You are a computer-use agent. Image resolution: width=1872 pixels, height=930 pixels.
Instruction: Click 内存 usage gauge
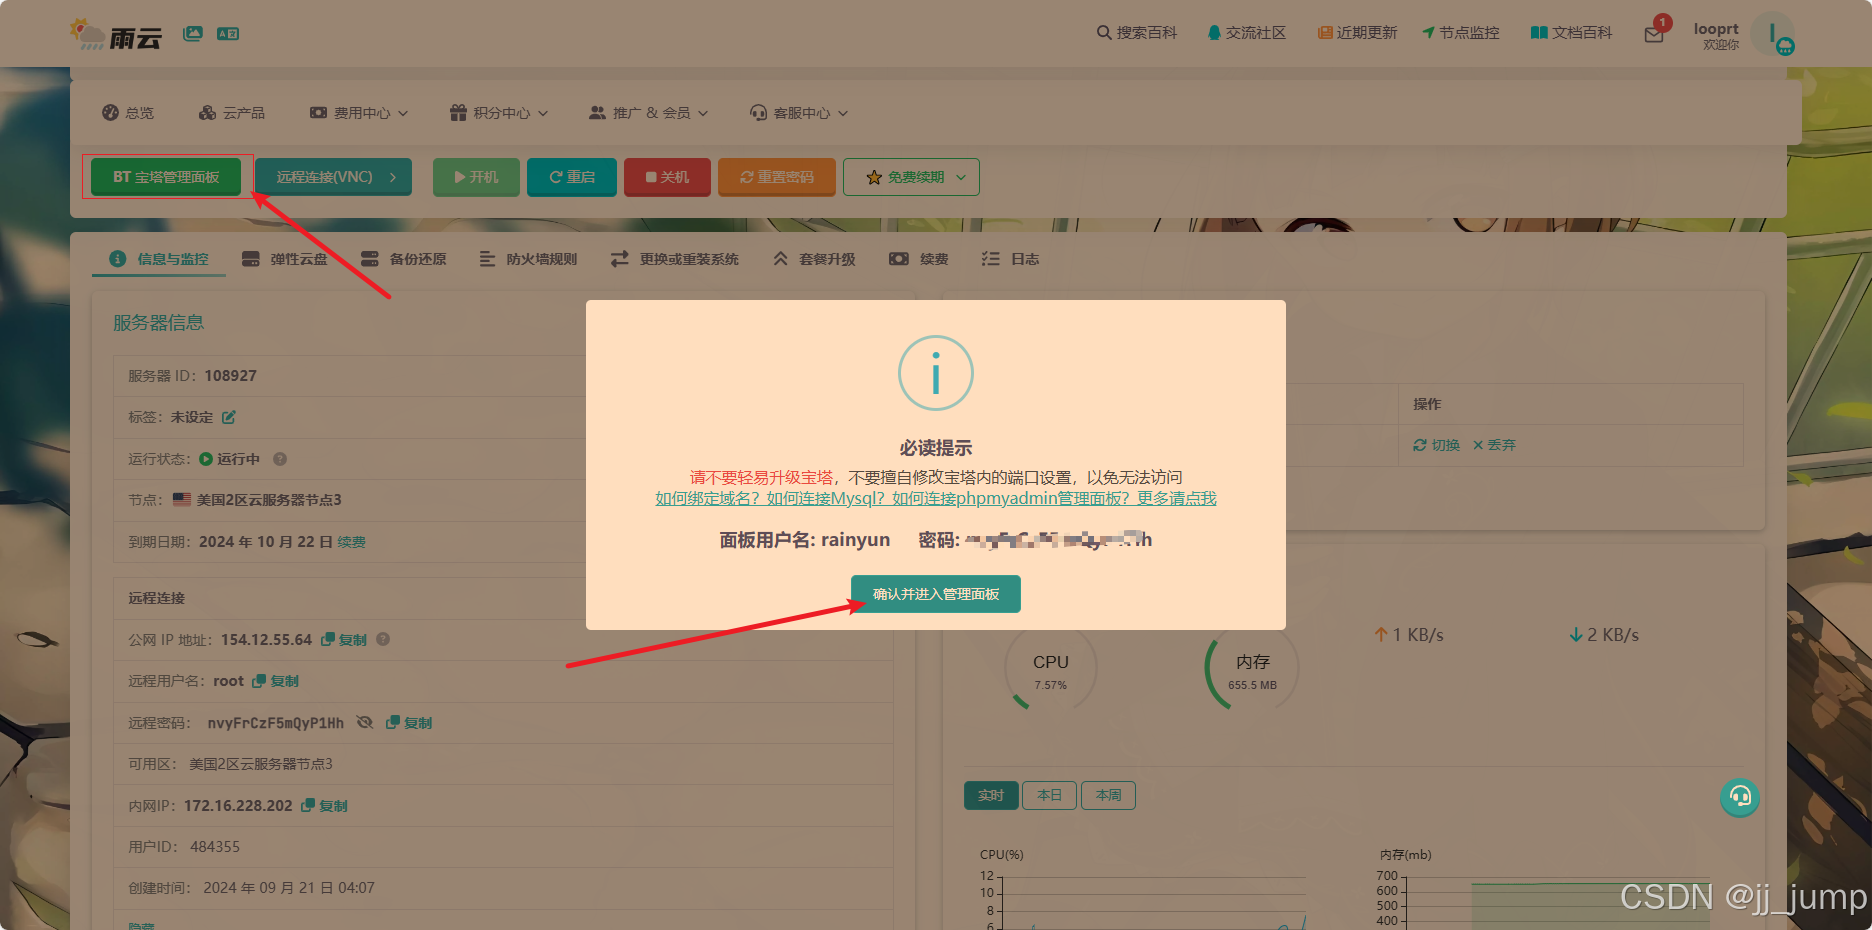pyautogui.click(x=1252, y=670)
